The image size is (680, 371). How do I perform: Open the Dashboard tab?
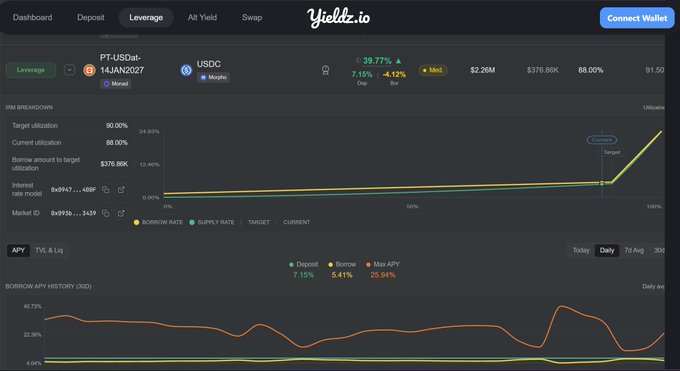pyautogui.click(x=33, y=18)
